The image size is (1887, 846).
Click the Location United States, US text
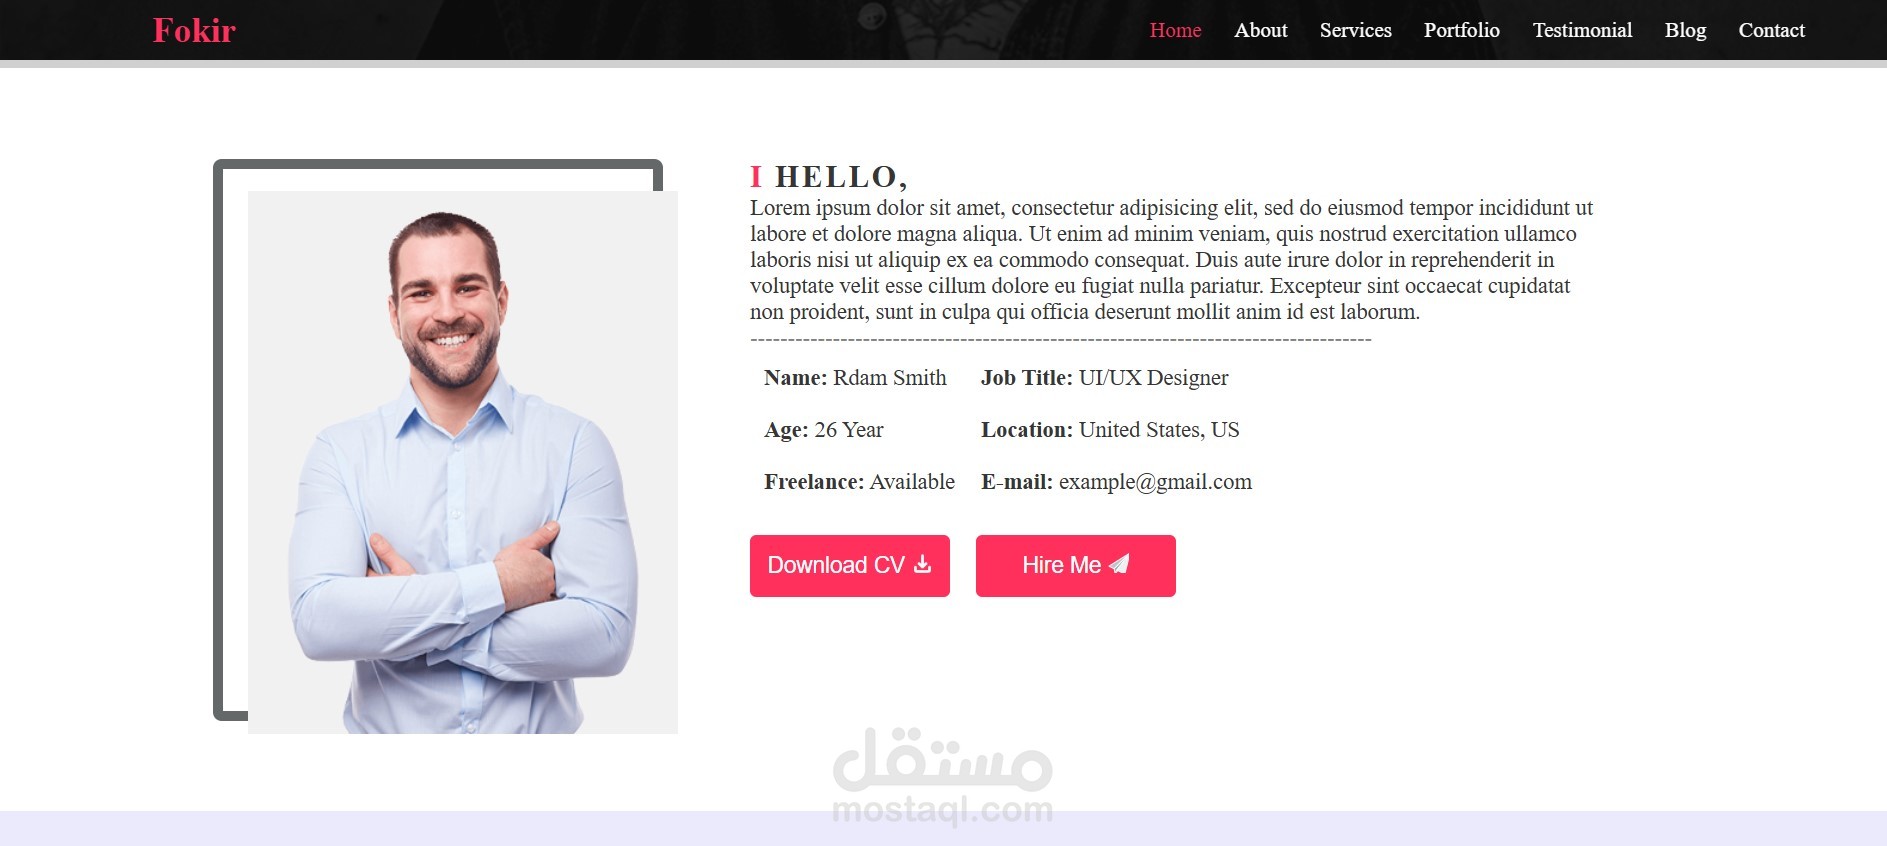pos(1110,430)
